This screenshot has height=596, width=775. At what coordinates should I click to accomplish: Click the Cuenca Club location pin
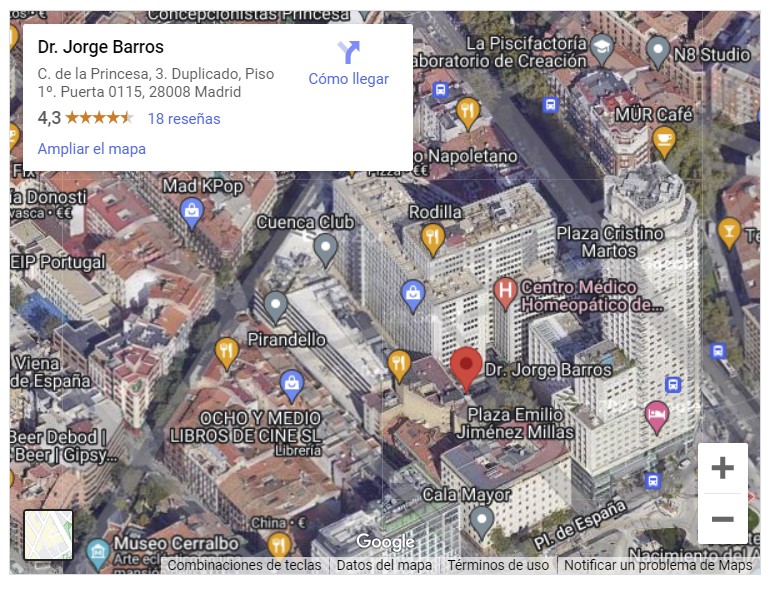coord(326,250)
